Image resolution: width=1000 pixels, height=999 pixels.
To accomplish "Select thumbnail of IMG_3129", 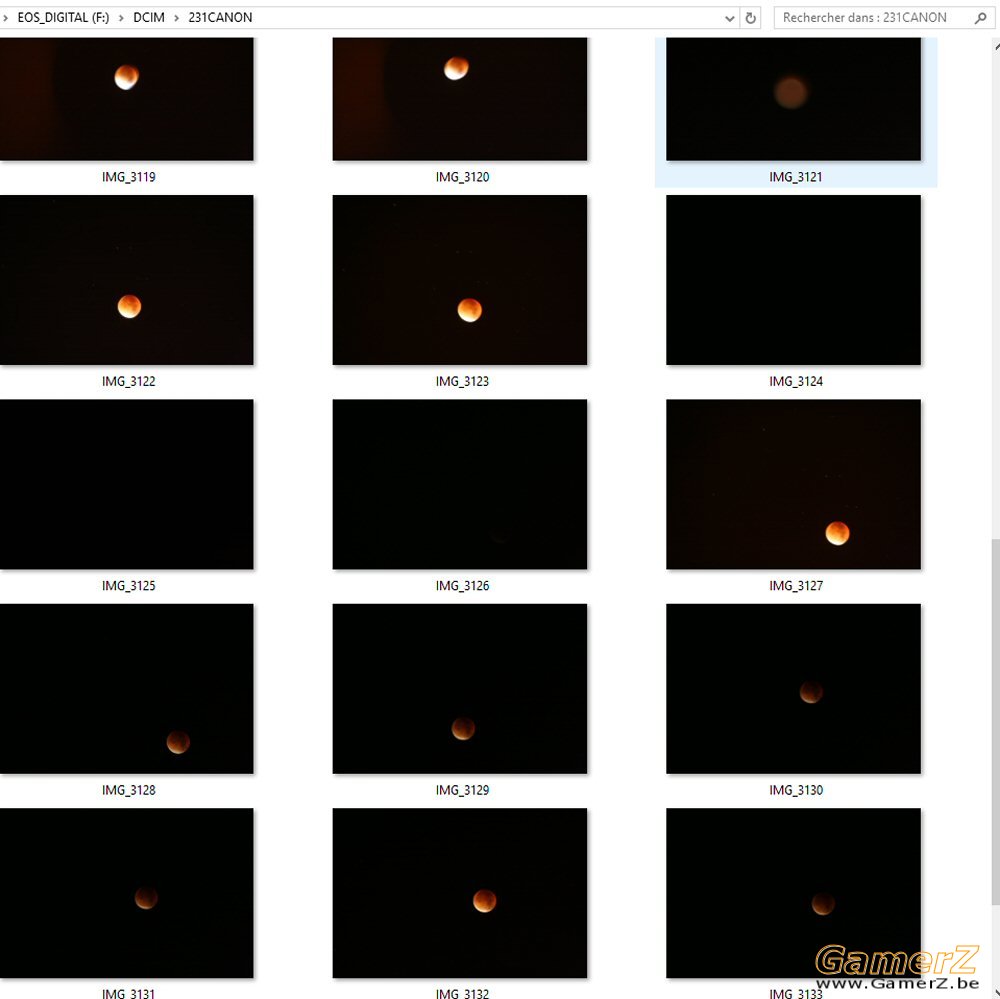I will point(460,689).
